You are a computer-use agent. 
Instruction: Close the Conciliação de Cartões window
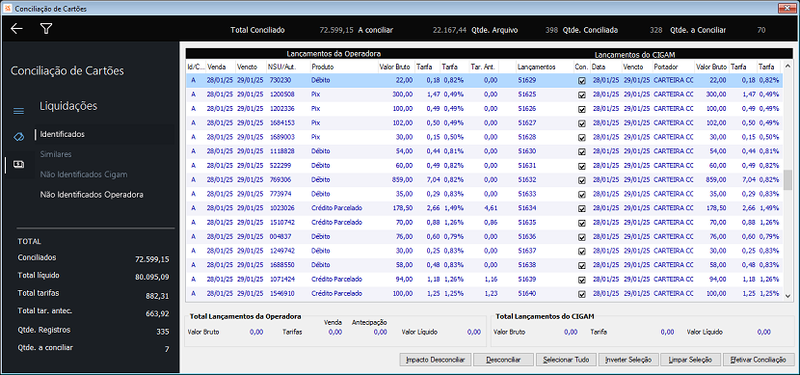(x=787, y=9)
